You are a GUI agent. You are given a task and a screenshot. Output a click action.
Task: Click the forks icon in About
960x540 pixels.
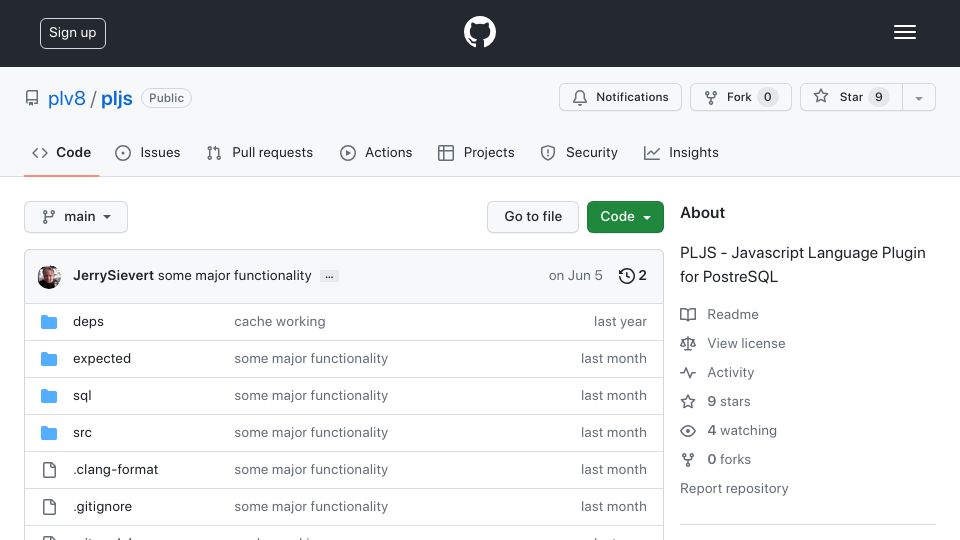(x=688, y=460)
